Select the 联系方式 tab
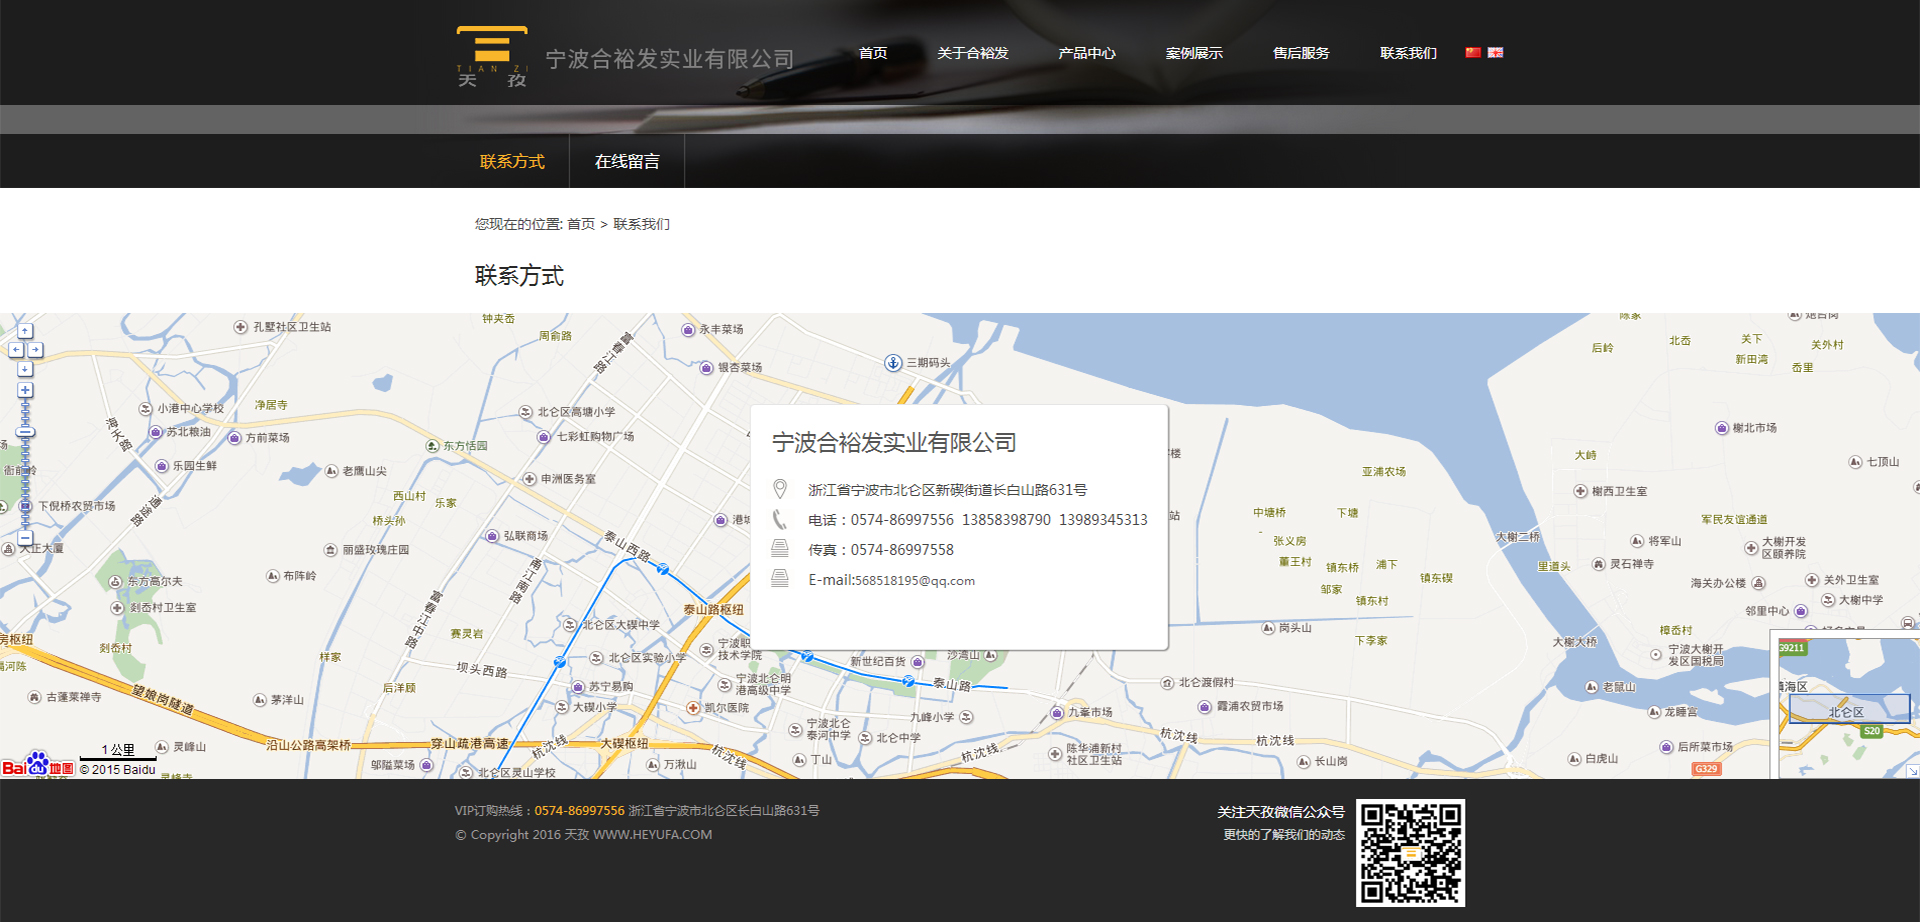1920x922 pixels. click(512, 161)
